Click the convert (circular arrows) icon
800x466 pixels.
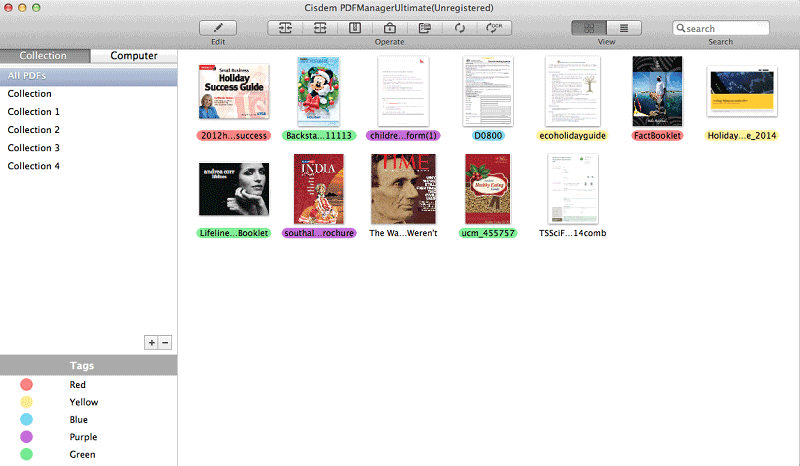point(460,28)
